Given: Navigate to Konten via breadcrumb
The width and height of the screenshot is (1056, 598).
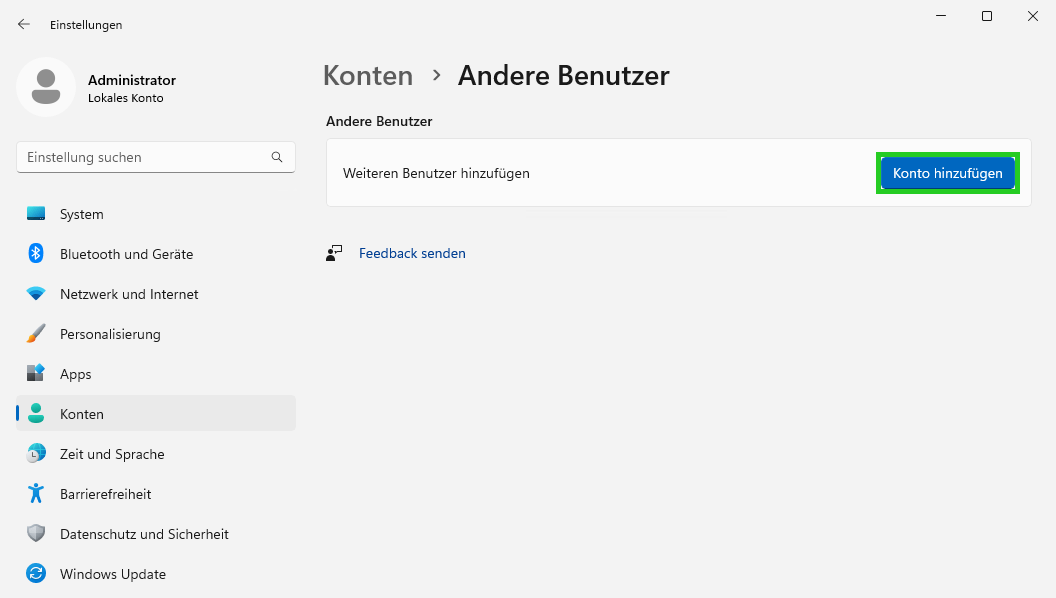Looking at the screenshot, I should click(368, 75).
